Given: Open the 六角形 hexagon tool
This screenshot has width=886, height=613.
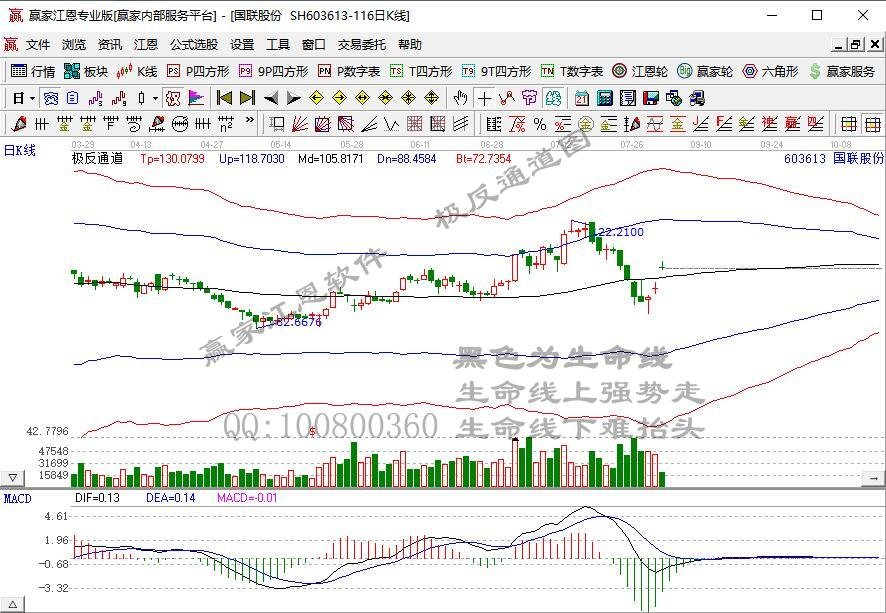Looking at the screenshot, I should 770,71.
